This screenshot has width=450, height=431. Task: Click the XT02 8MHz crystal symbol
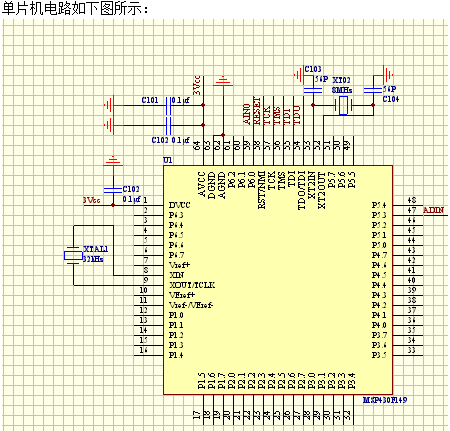point(343,105)
